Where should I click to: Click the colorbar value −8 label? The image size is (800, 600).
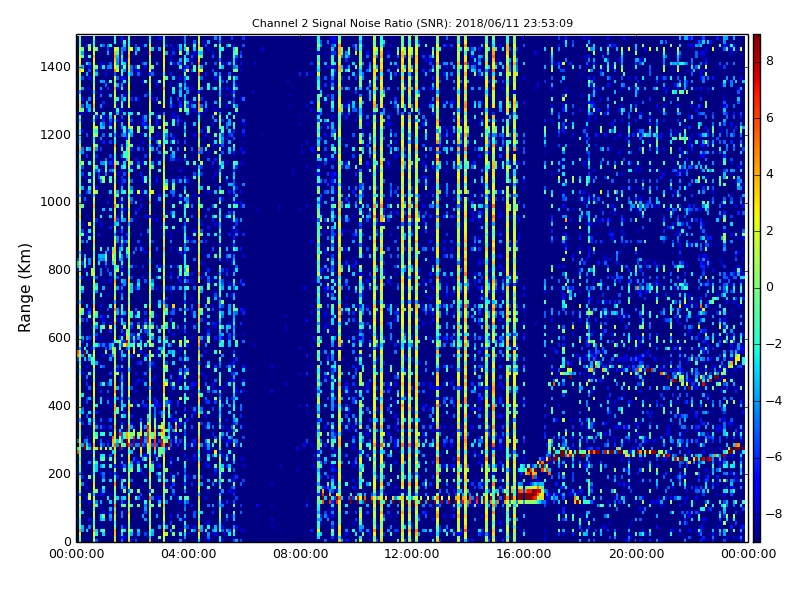[x=774, y=514]
